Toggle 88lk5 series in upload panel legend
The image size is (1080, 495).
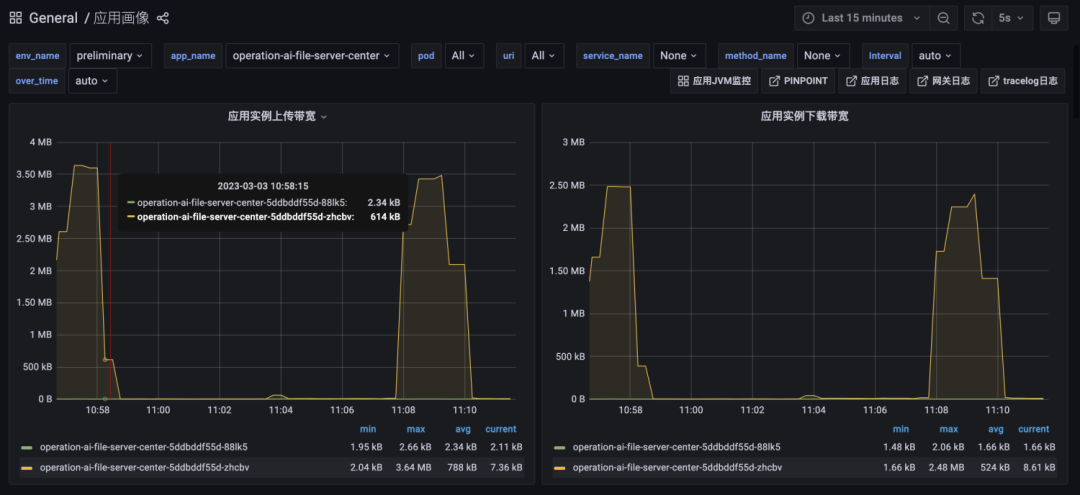[x=144, y=447]
